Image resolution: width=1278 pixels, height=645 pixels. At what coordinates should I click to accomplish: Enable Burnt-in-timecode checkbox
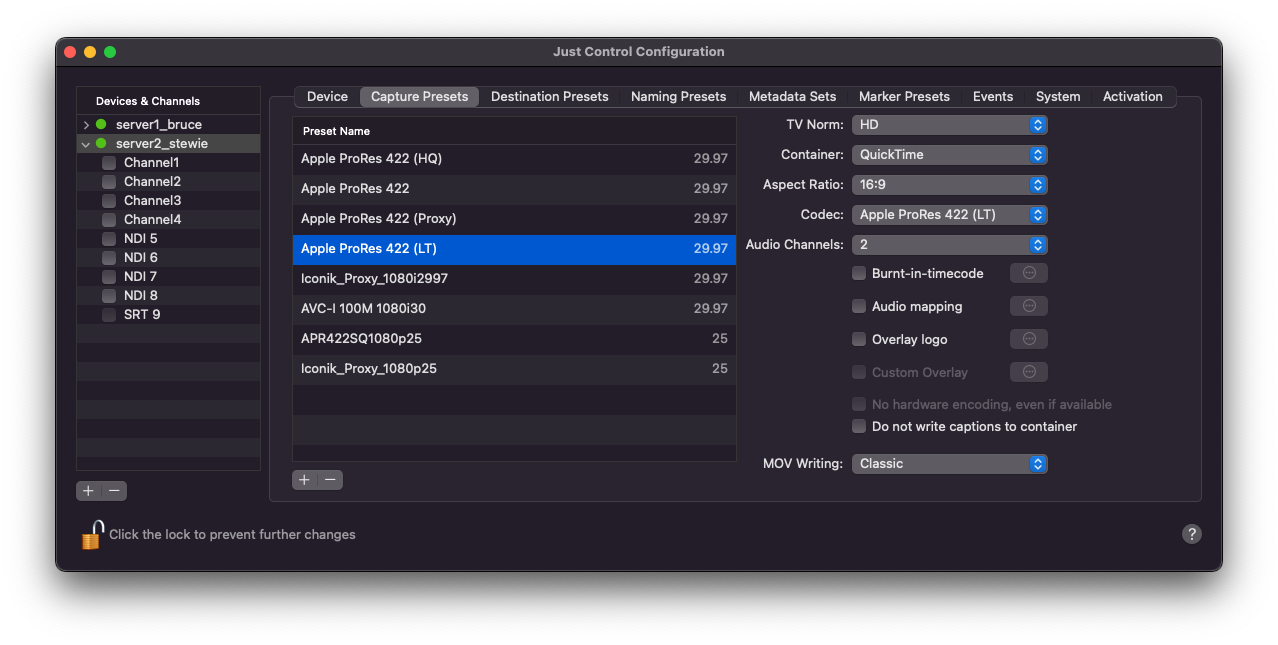[859, 273]
